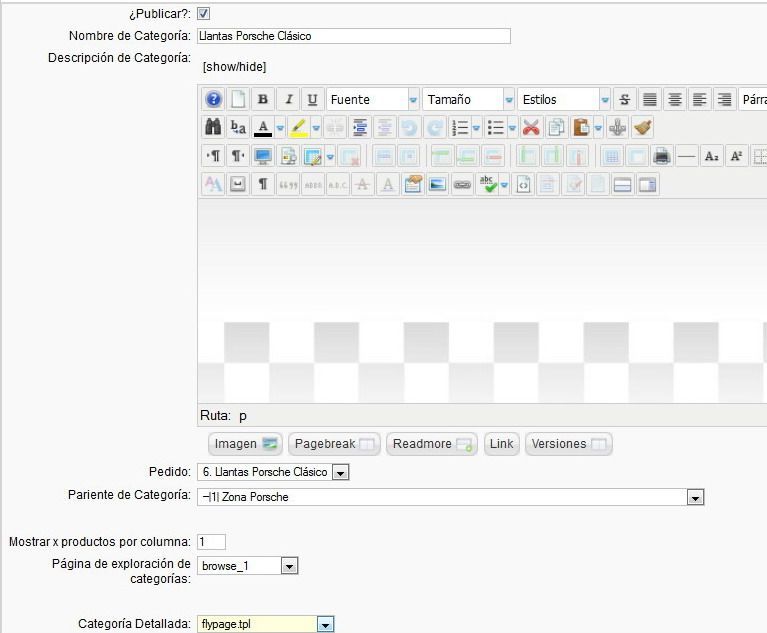Click the Versiones button
Viewport: 767px width, 633px height.
click(568, 444)
